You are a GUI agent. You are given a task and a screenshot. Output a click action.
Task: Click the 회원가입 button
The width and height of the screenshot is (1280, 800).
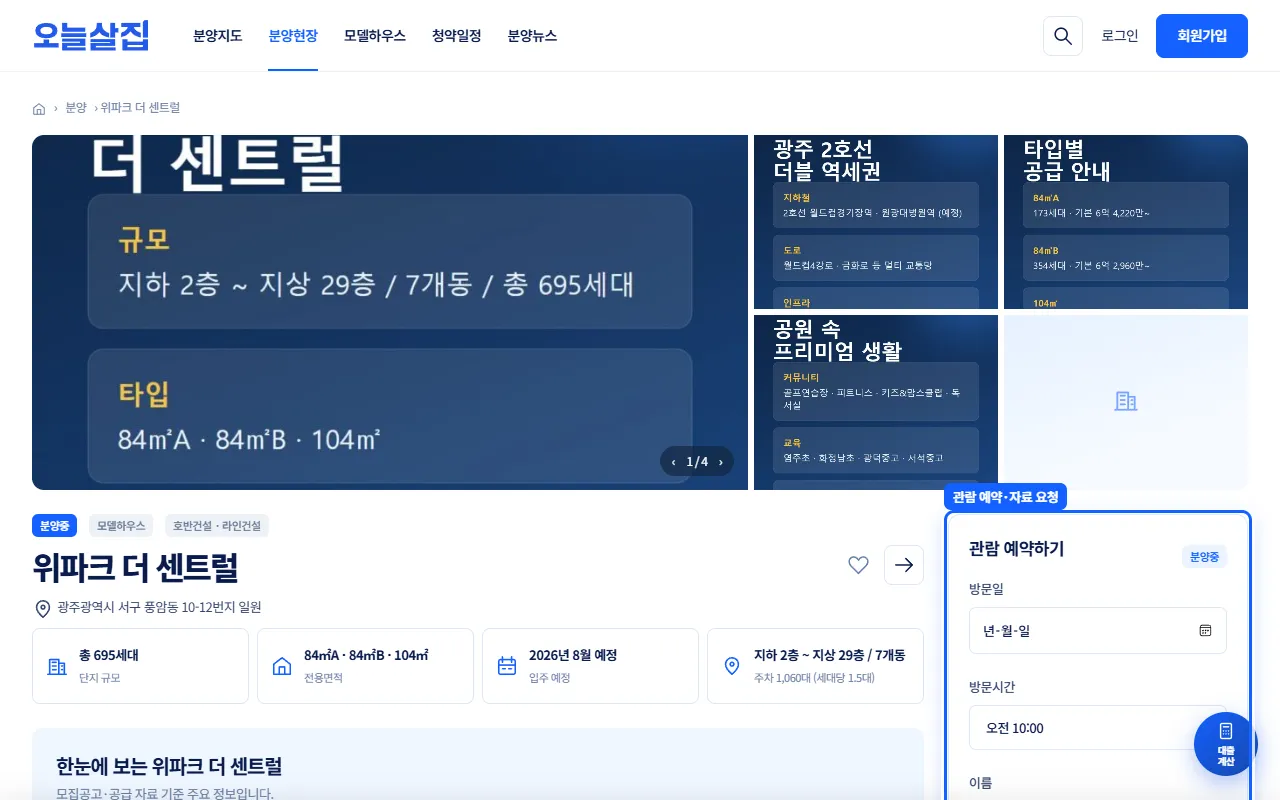tap(1202, 36)
